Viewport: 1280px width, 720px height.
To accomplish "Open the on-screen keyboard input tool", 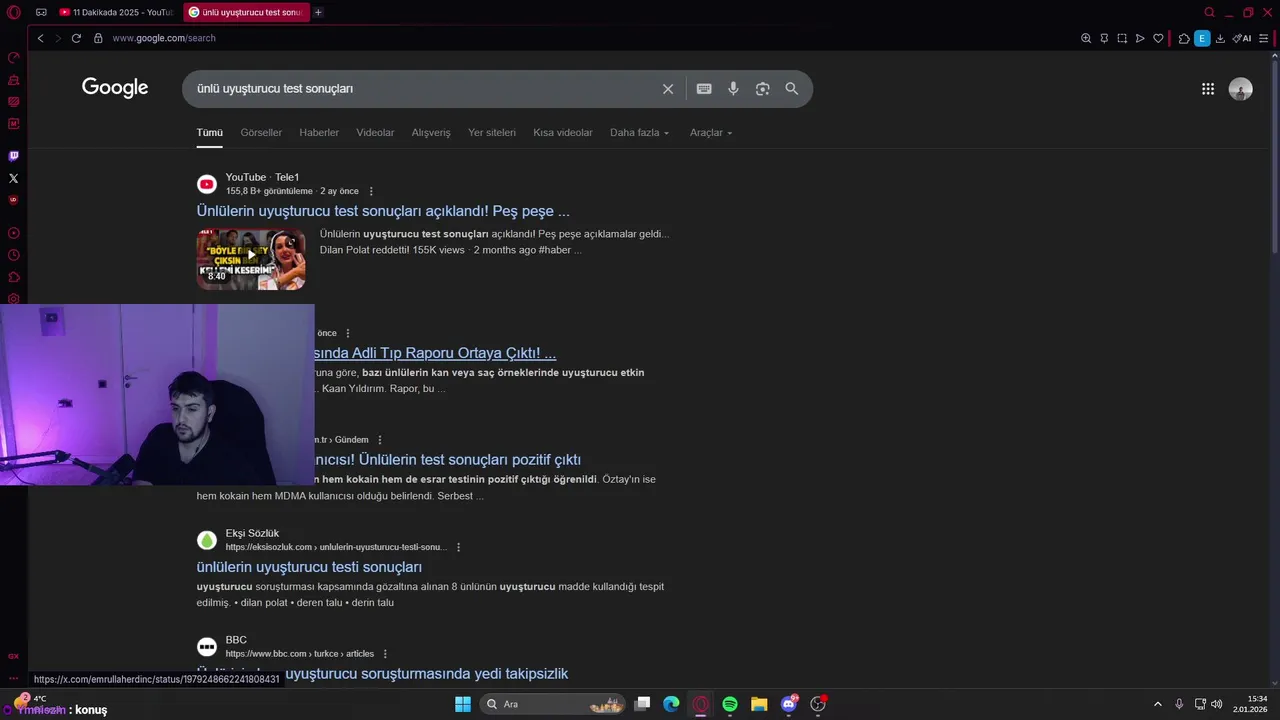I will [x=704, y=89].
